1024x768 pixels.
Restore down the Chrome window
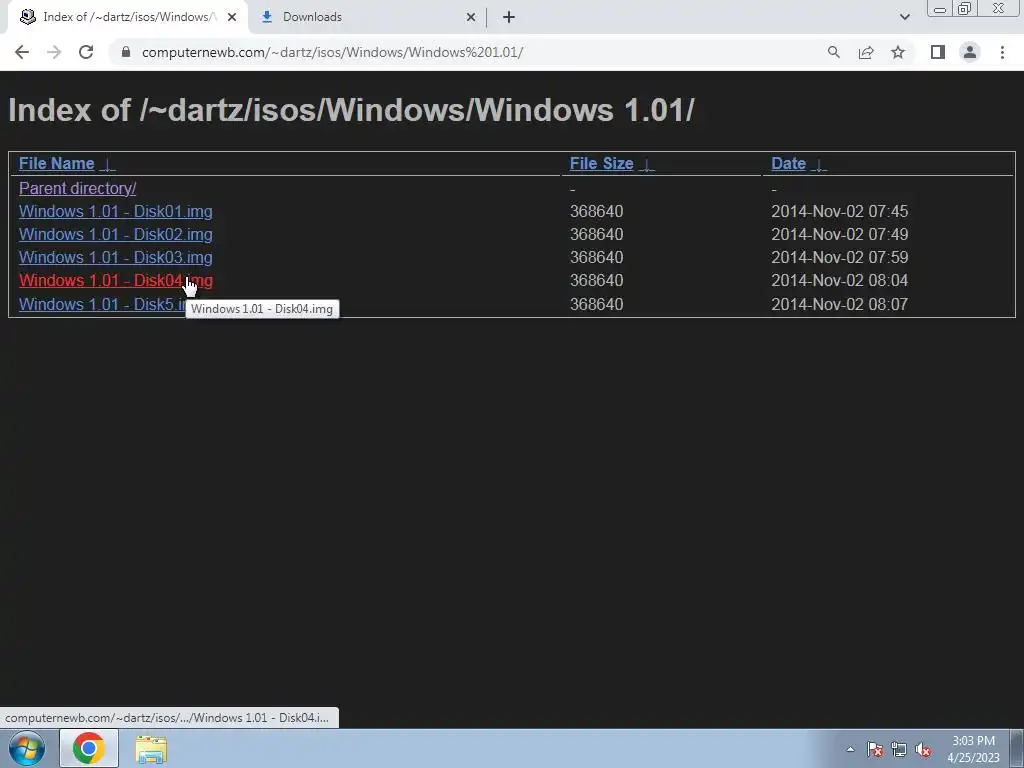point(965,8)
